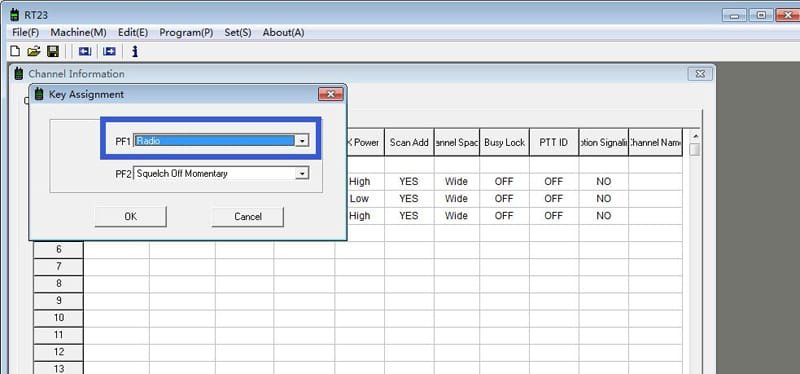Confirm with the OK button
800x374 pixels.
tap(131, 217)
